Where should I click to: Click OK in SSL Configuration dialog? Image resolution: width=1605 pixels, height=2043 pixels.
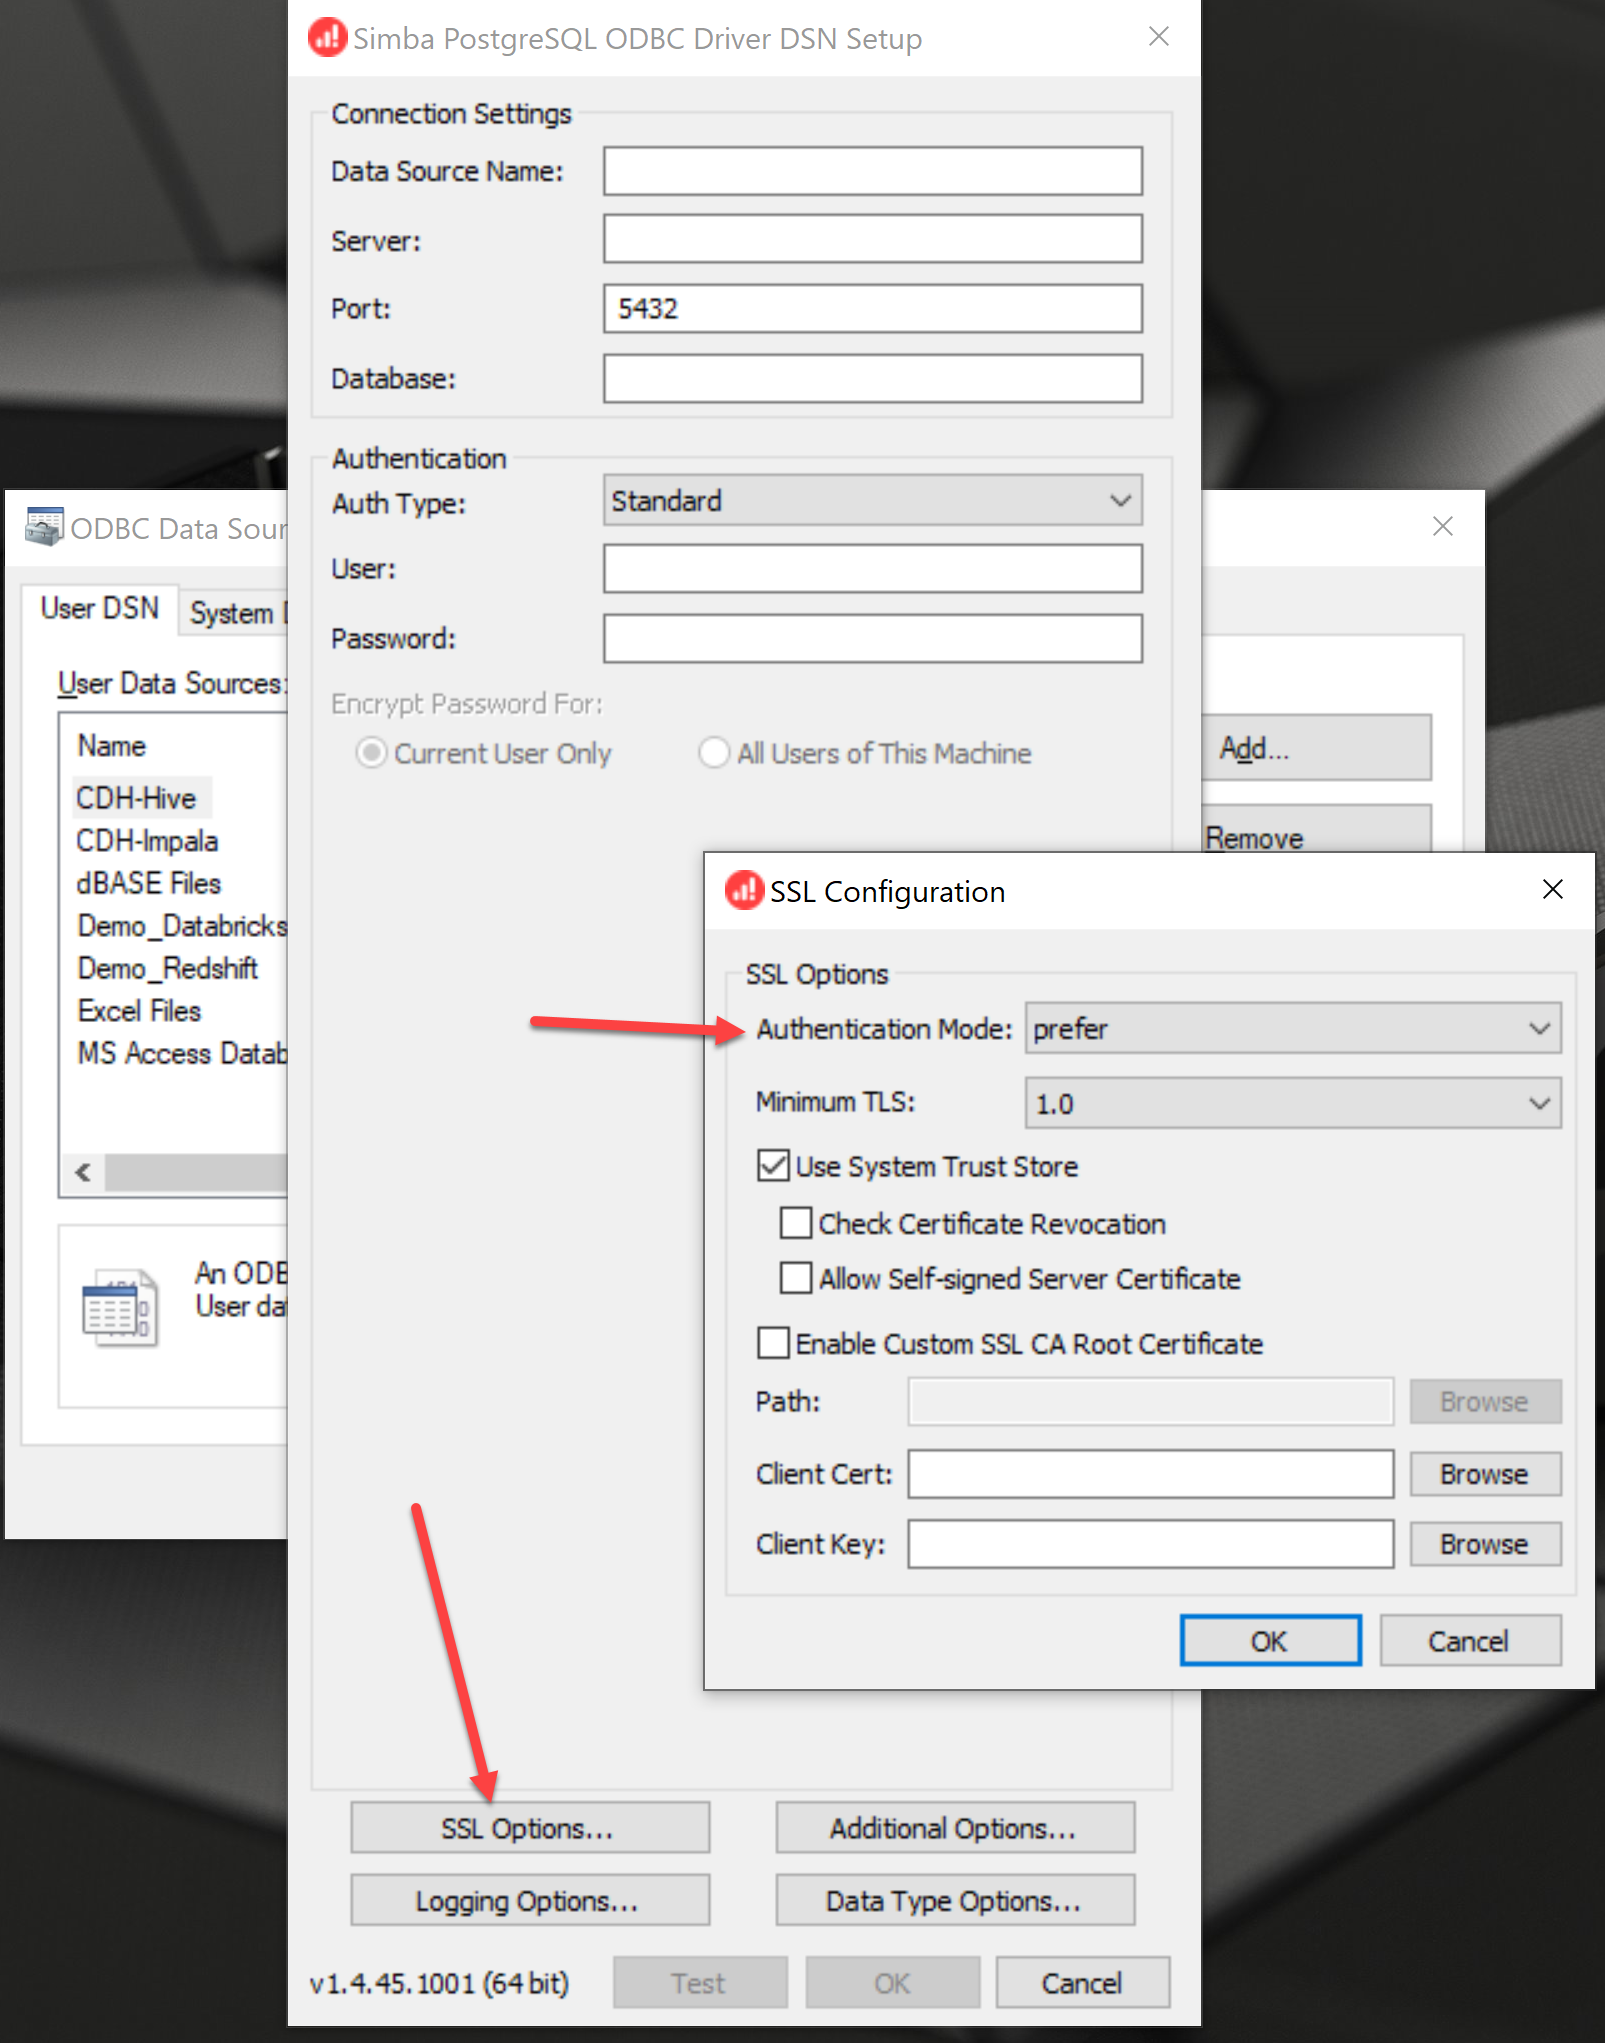1270,1640
